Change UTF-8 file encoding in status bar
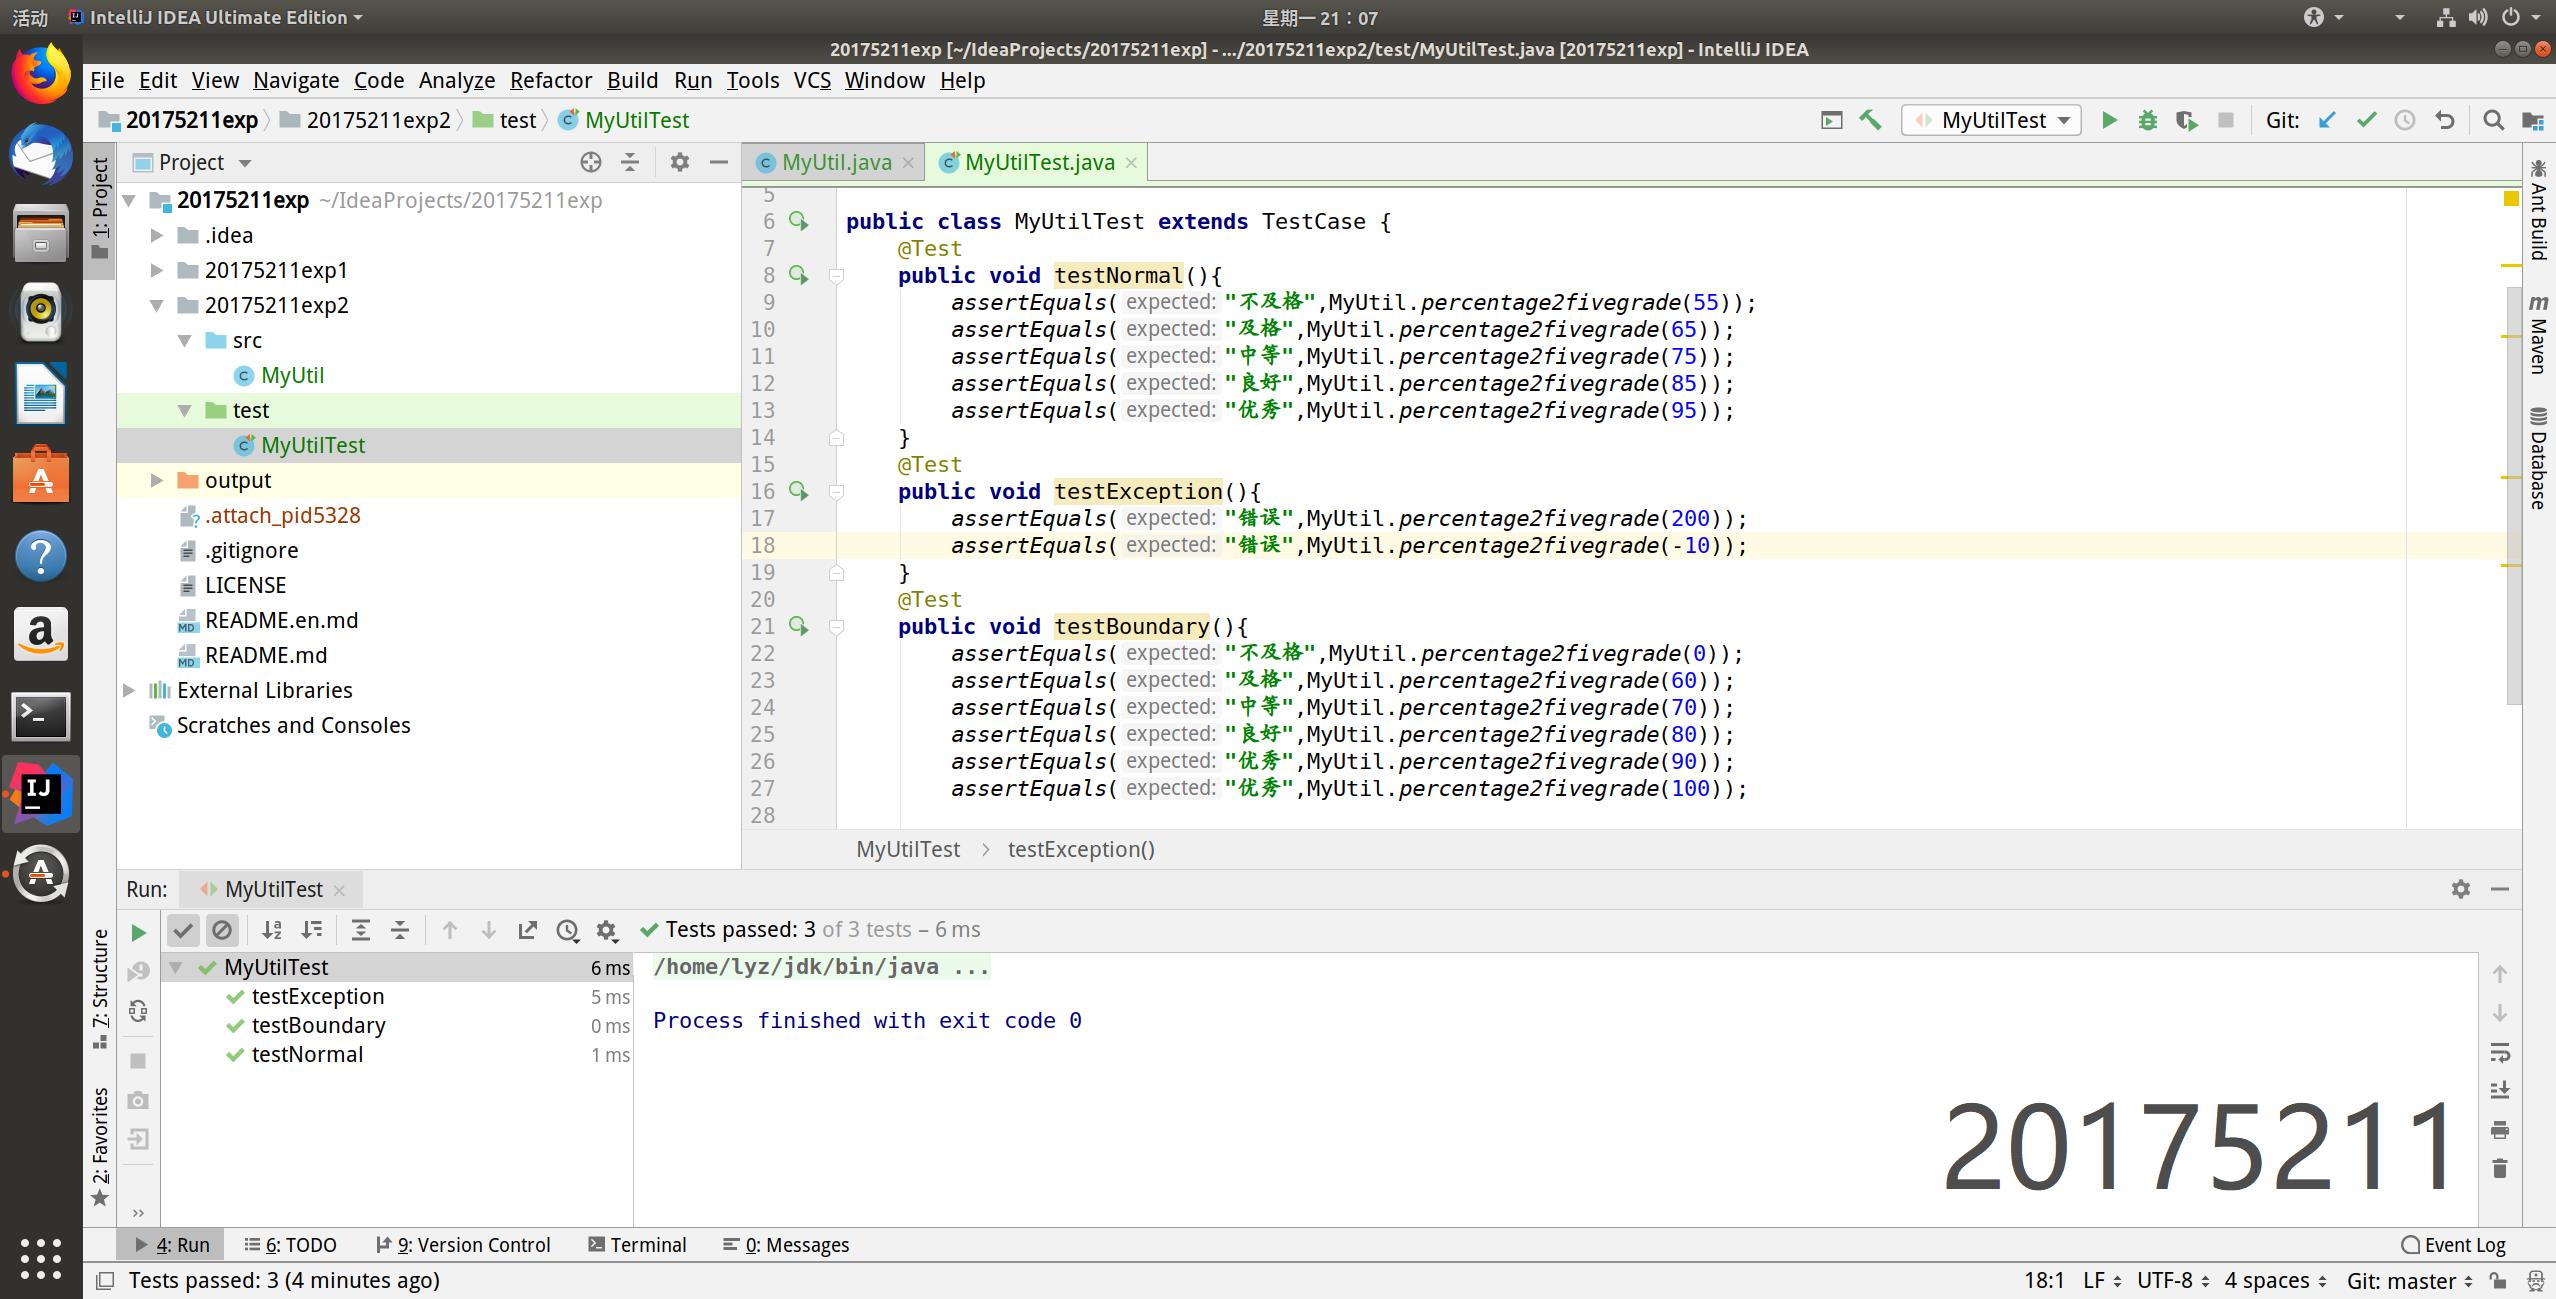 [x=2173, y=1281]
